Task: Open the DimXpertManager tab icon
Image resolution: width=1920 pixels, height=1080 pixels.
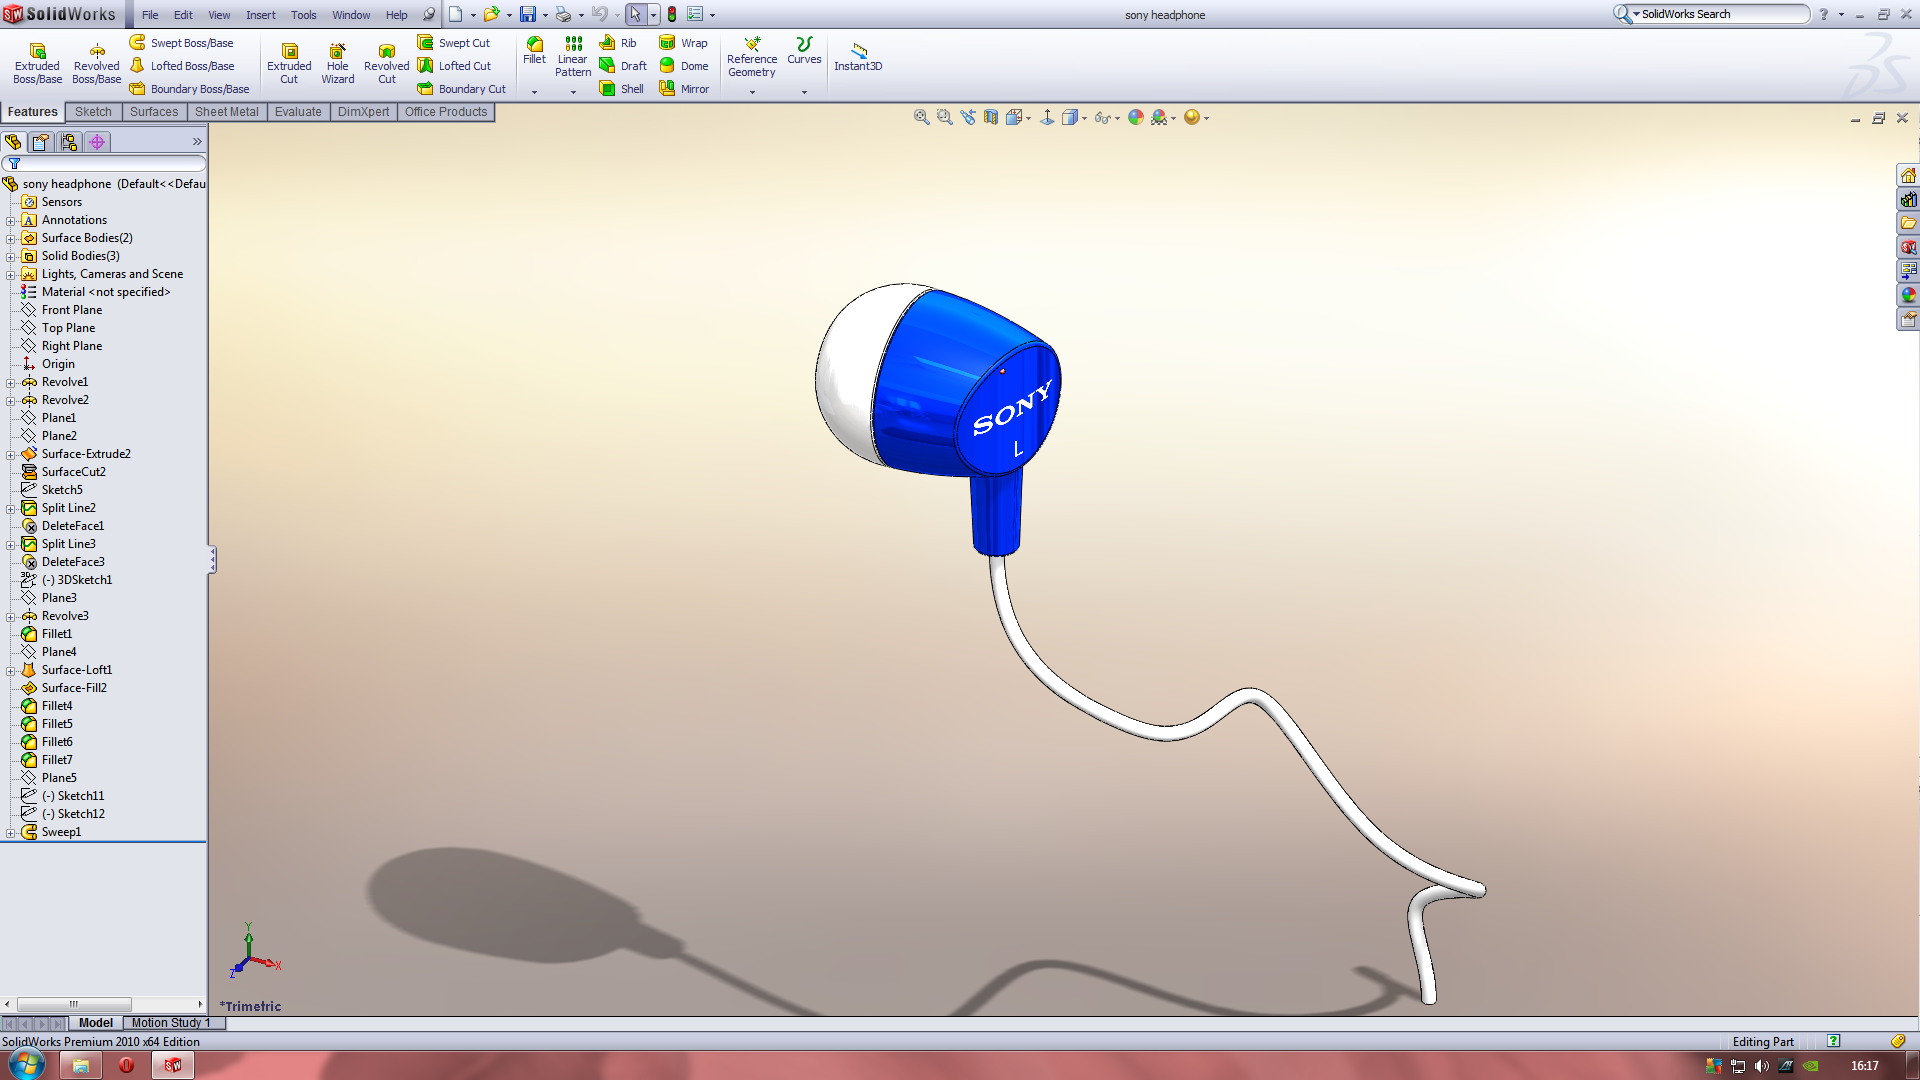Action: coord(97,142)
